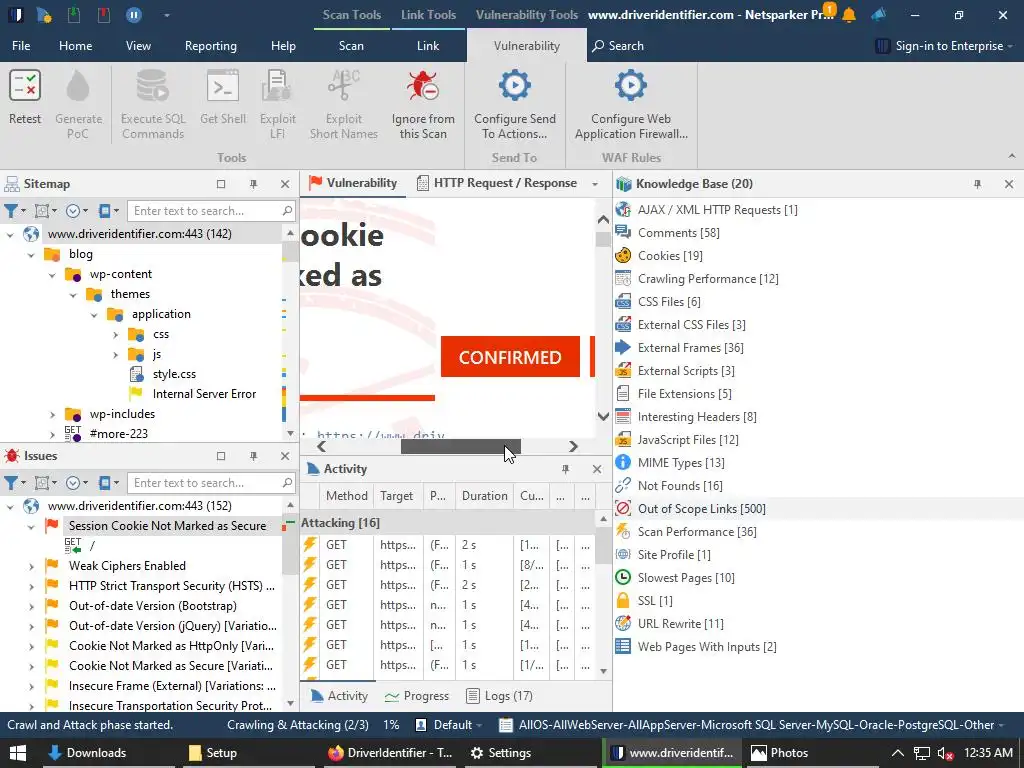Select Internal Server Error sitemap node
1024x768 pixels.
tap(204, 394)
